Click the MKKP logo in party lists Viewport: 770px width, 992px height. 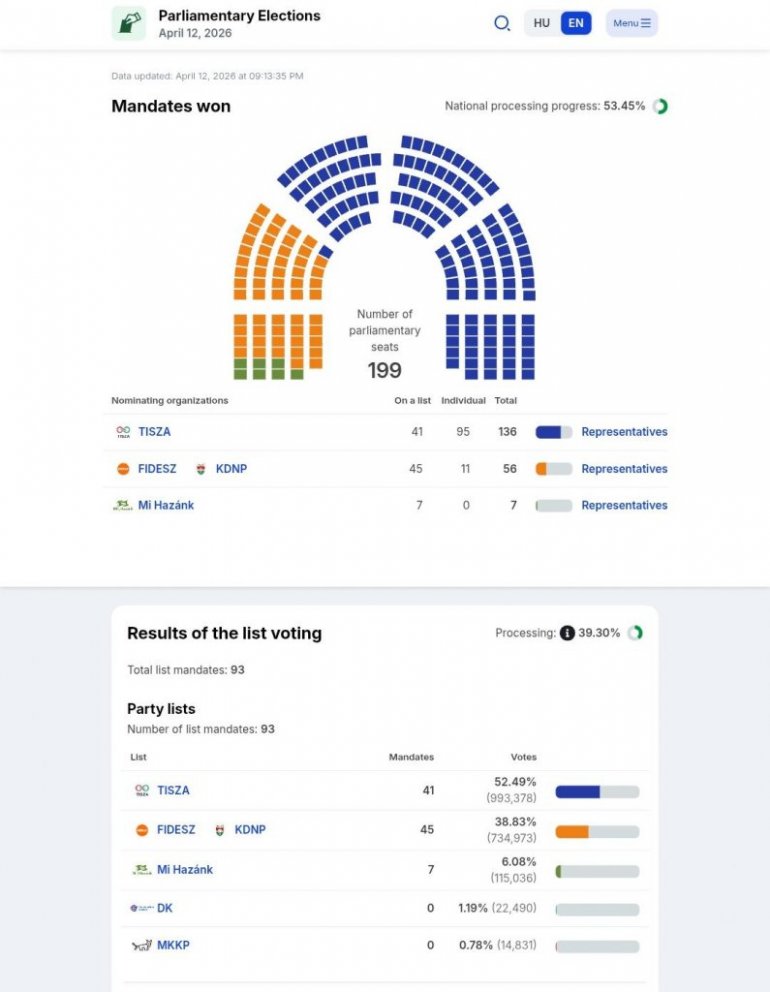click(x=141, y=945)
